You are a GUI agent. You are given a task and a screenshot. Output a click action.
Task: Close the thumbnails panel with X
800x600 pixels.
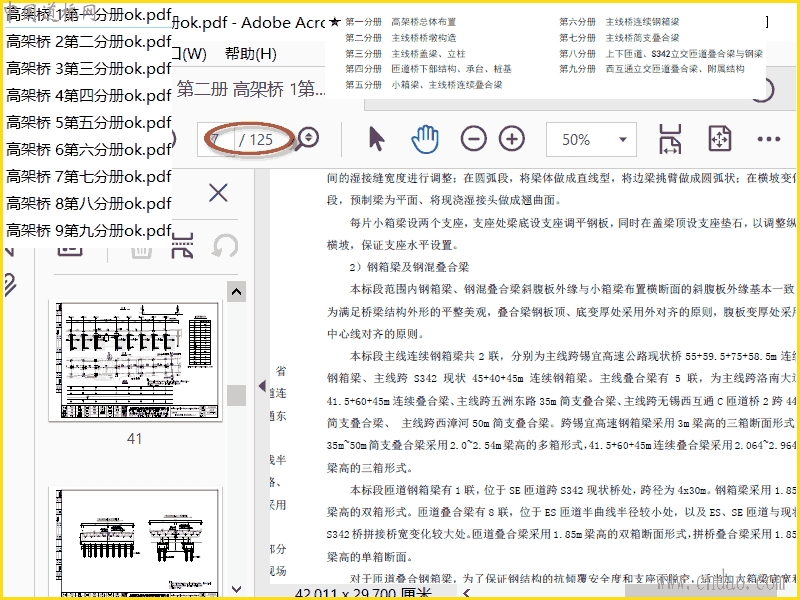point(218,193)
